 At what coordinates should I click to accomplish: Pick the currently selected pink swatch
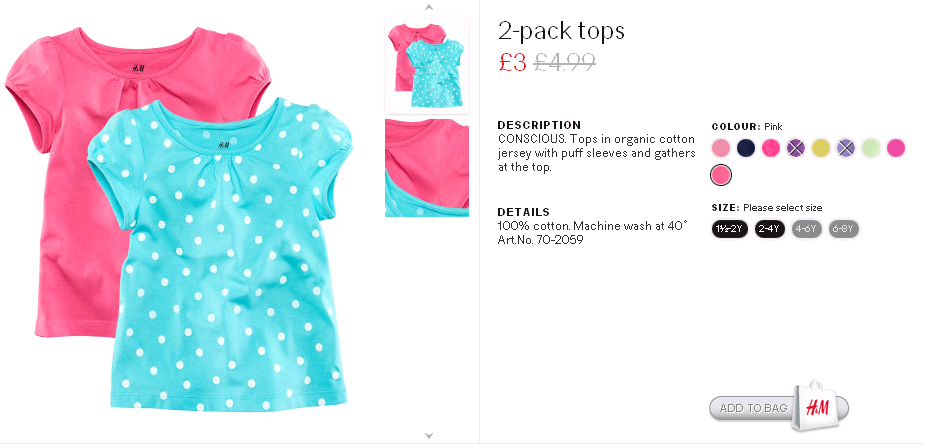coord(721,175)
